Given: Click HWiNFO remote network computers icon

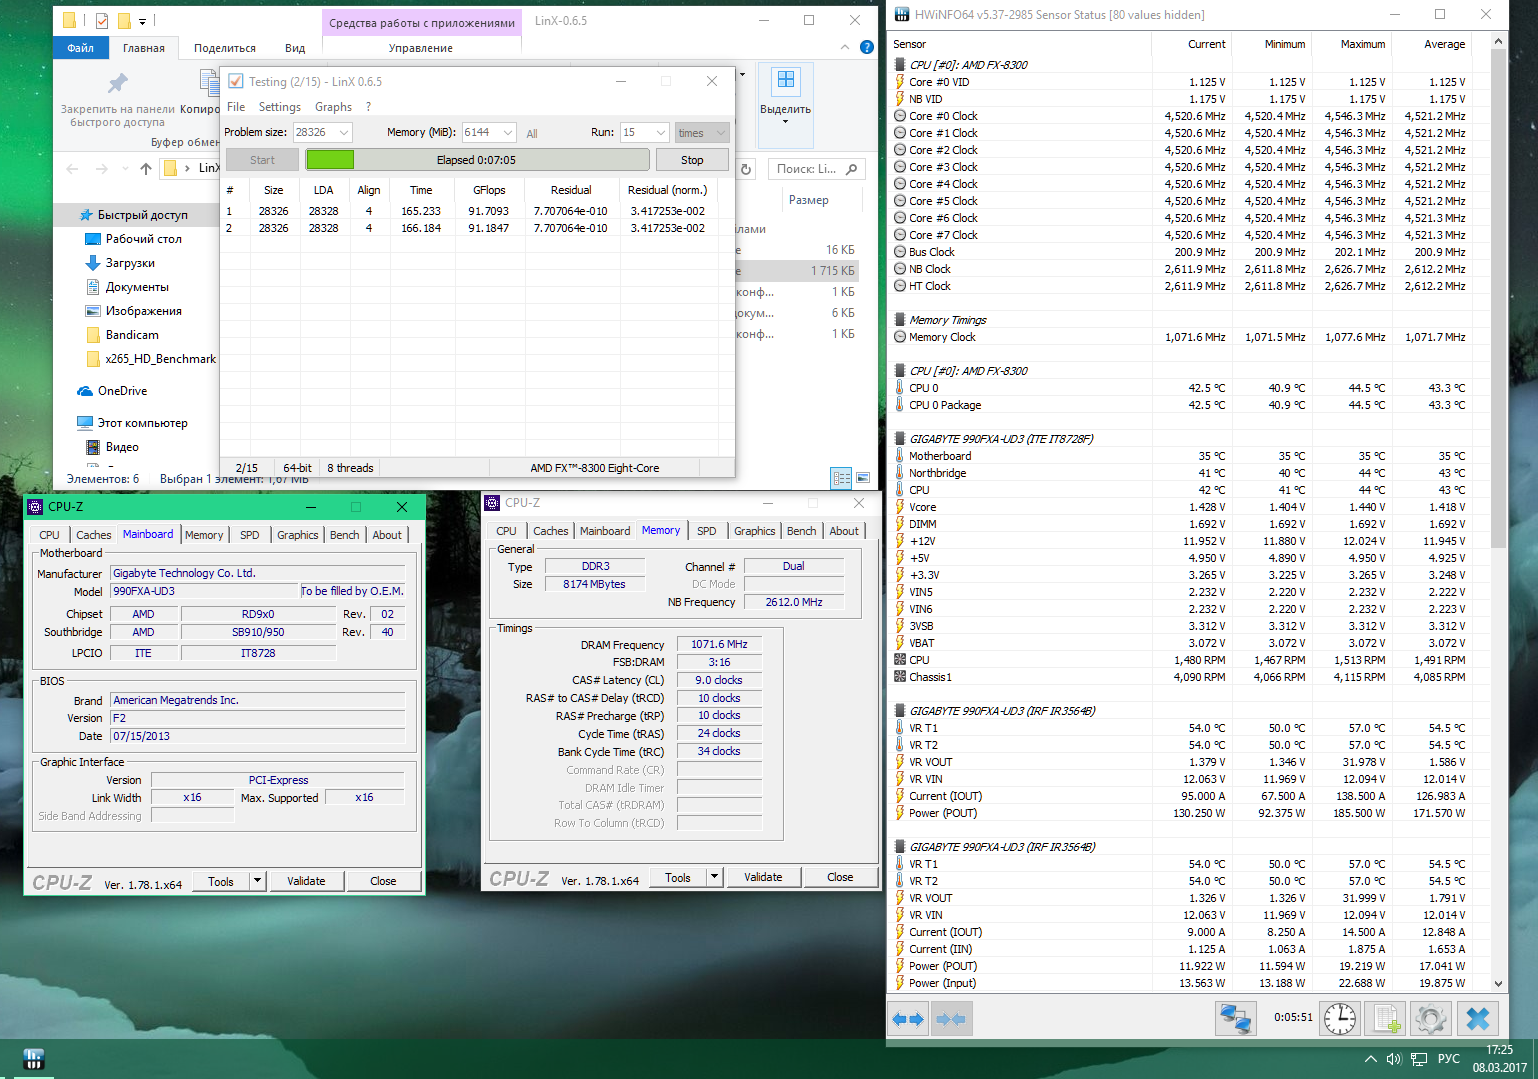Looking at the screenshot, I should [1236, 1019].
